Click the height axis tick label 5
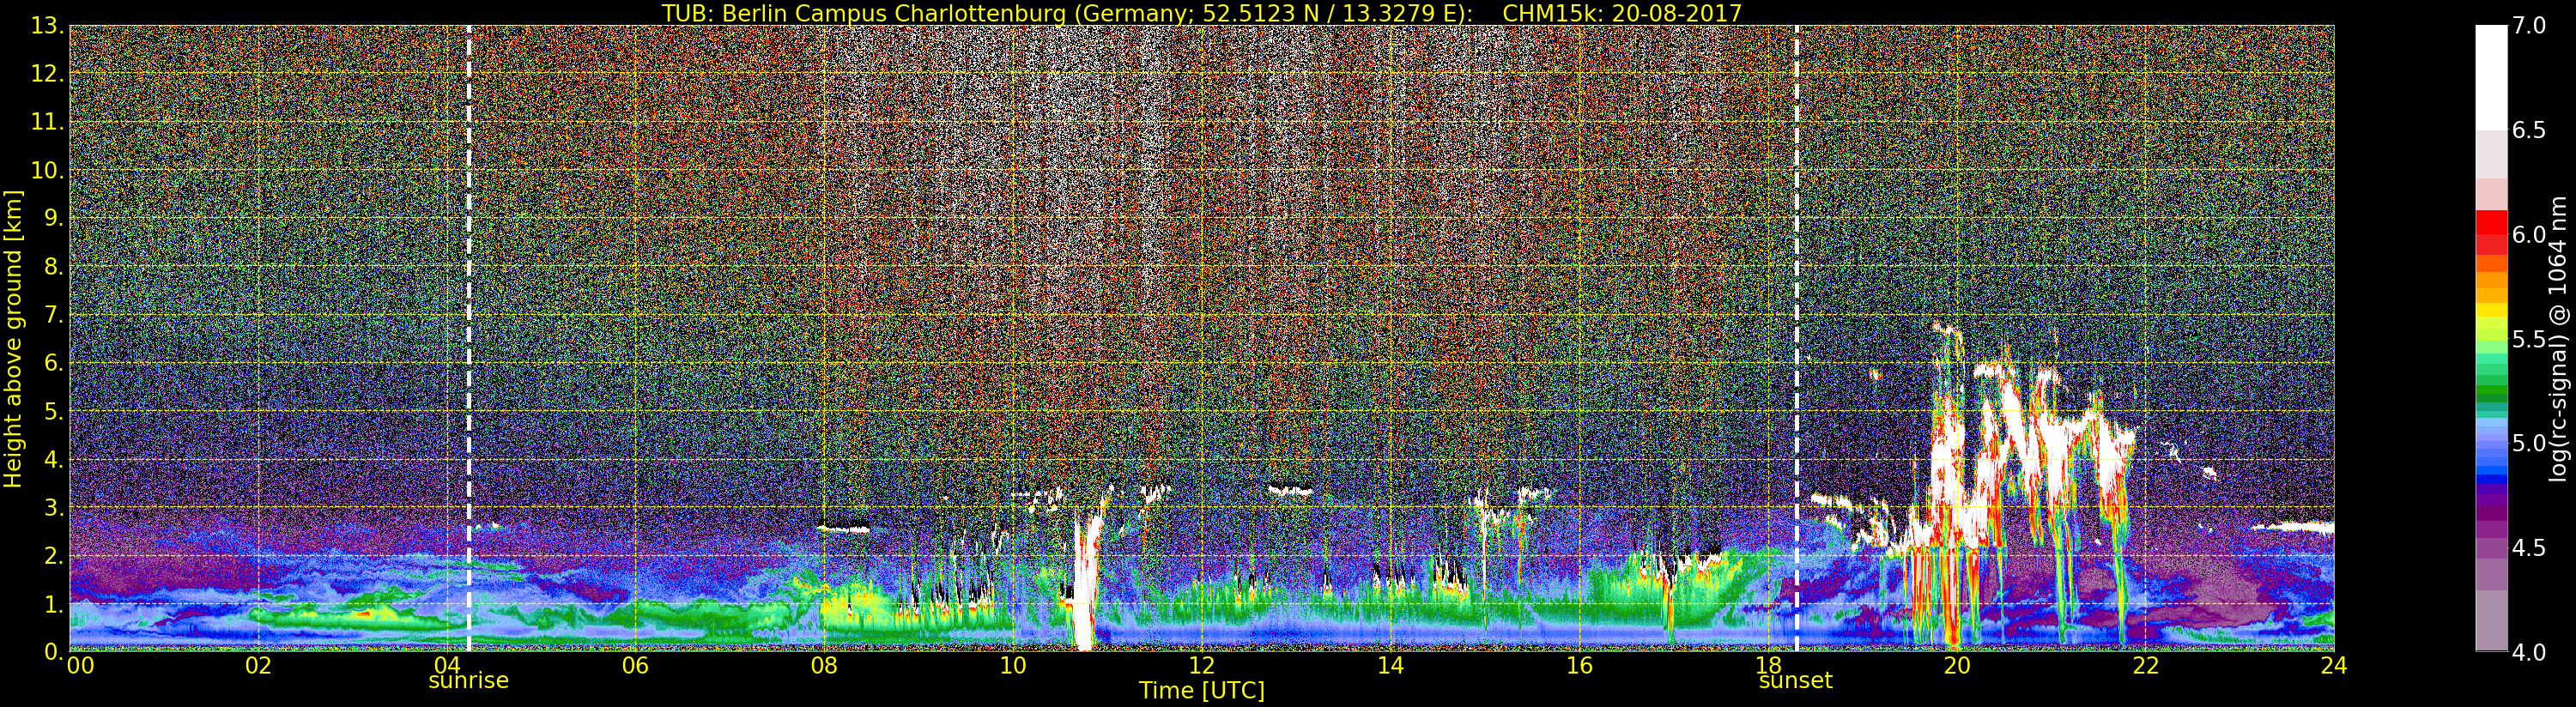The image size is (2576, 707). [x=56, y=411]
